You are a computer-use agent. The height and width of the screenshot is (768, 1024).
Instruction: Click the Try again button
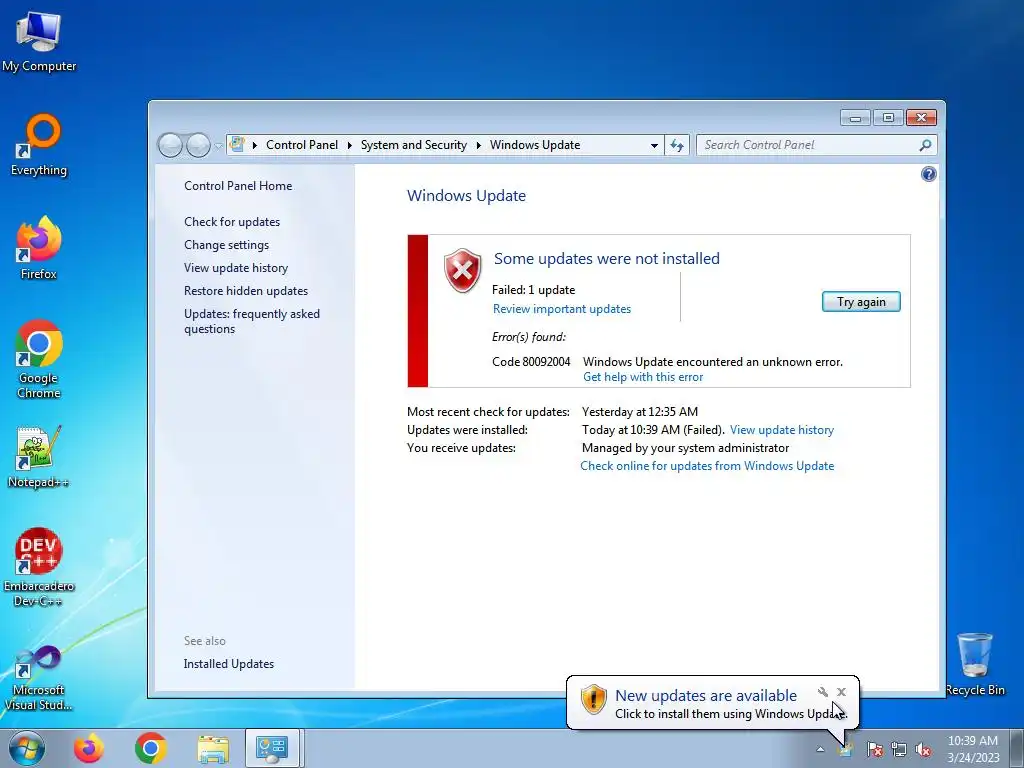[x=861, y=302]
